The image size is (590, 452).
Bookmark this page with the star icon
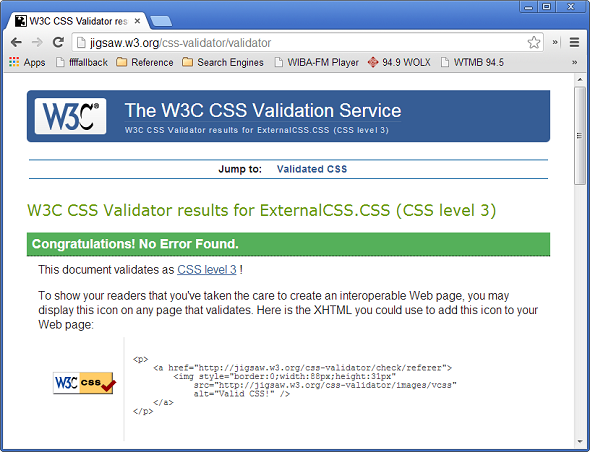point(534,42)
